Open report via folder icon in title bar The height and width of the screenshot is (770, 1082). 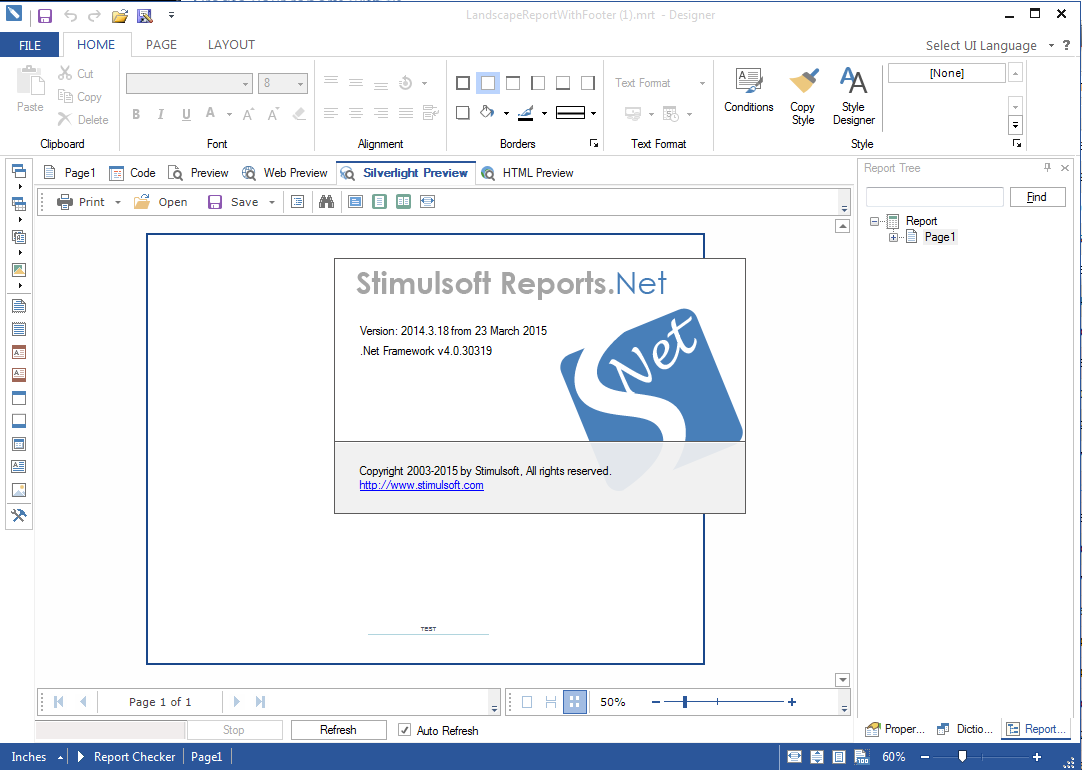pos(120,15)
